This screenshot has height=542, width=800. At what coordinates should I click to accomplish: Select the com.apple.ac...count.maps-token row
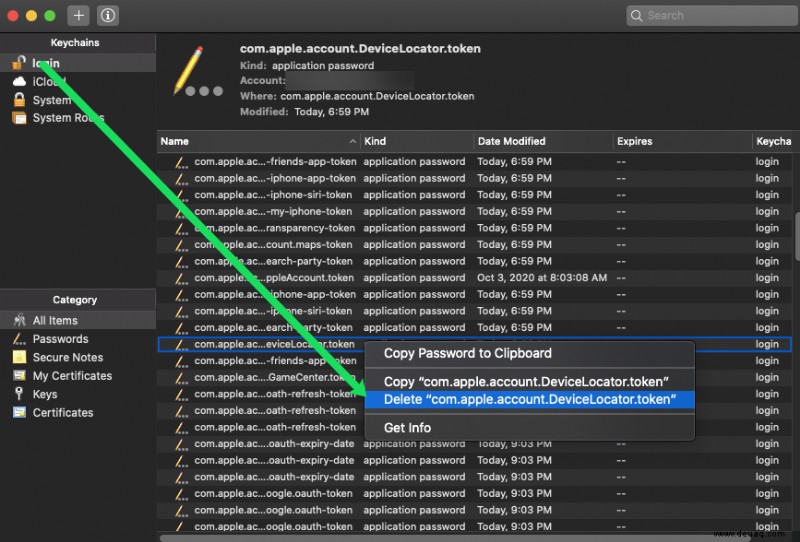click(474, 244)
